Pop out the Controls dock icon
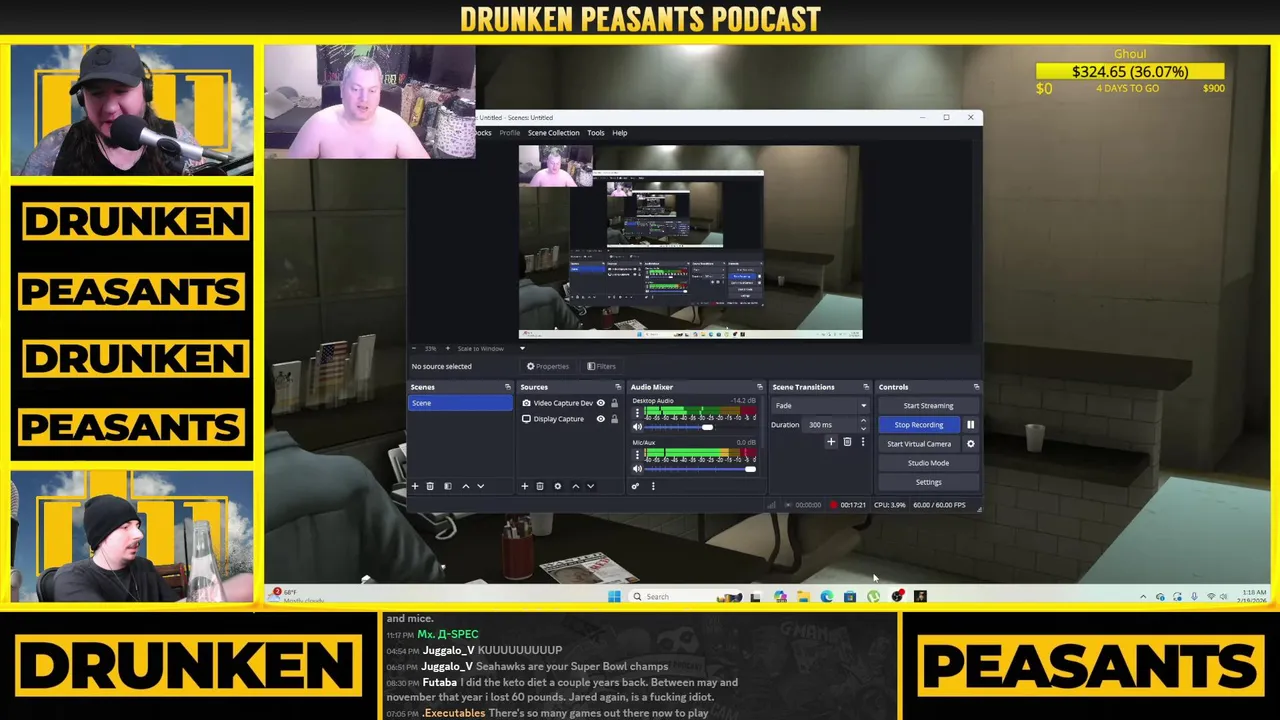Screen dimensions: 1280x720 click(x=976, y=387)
